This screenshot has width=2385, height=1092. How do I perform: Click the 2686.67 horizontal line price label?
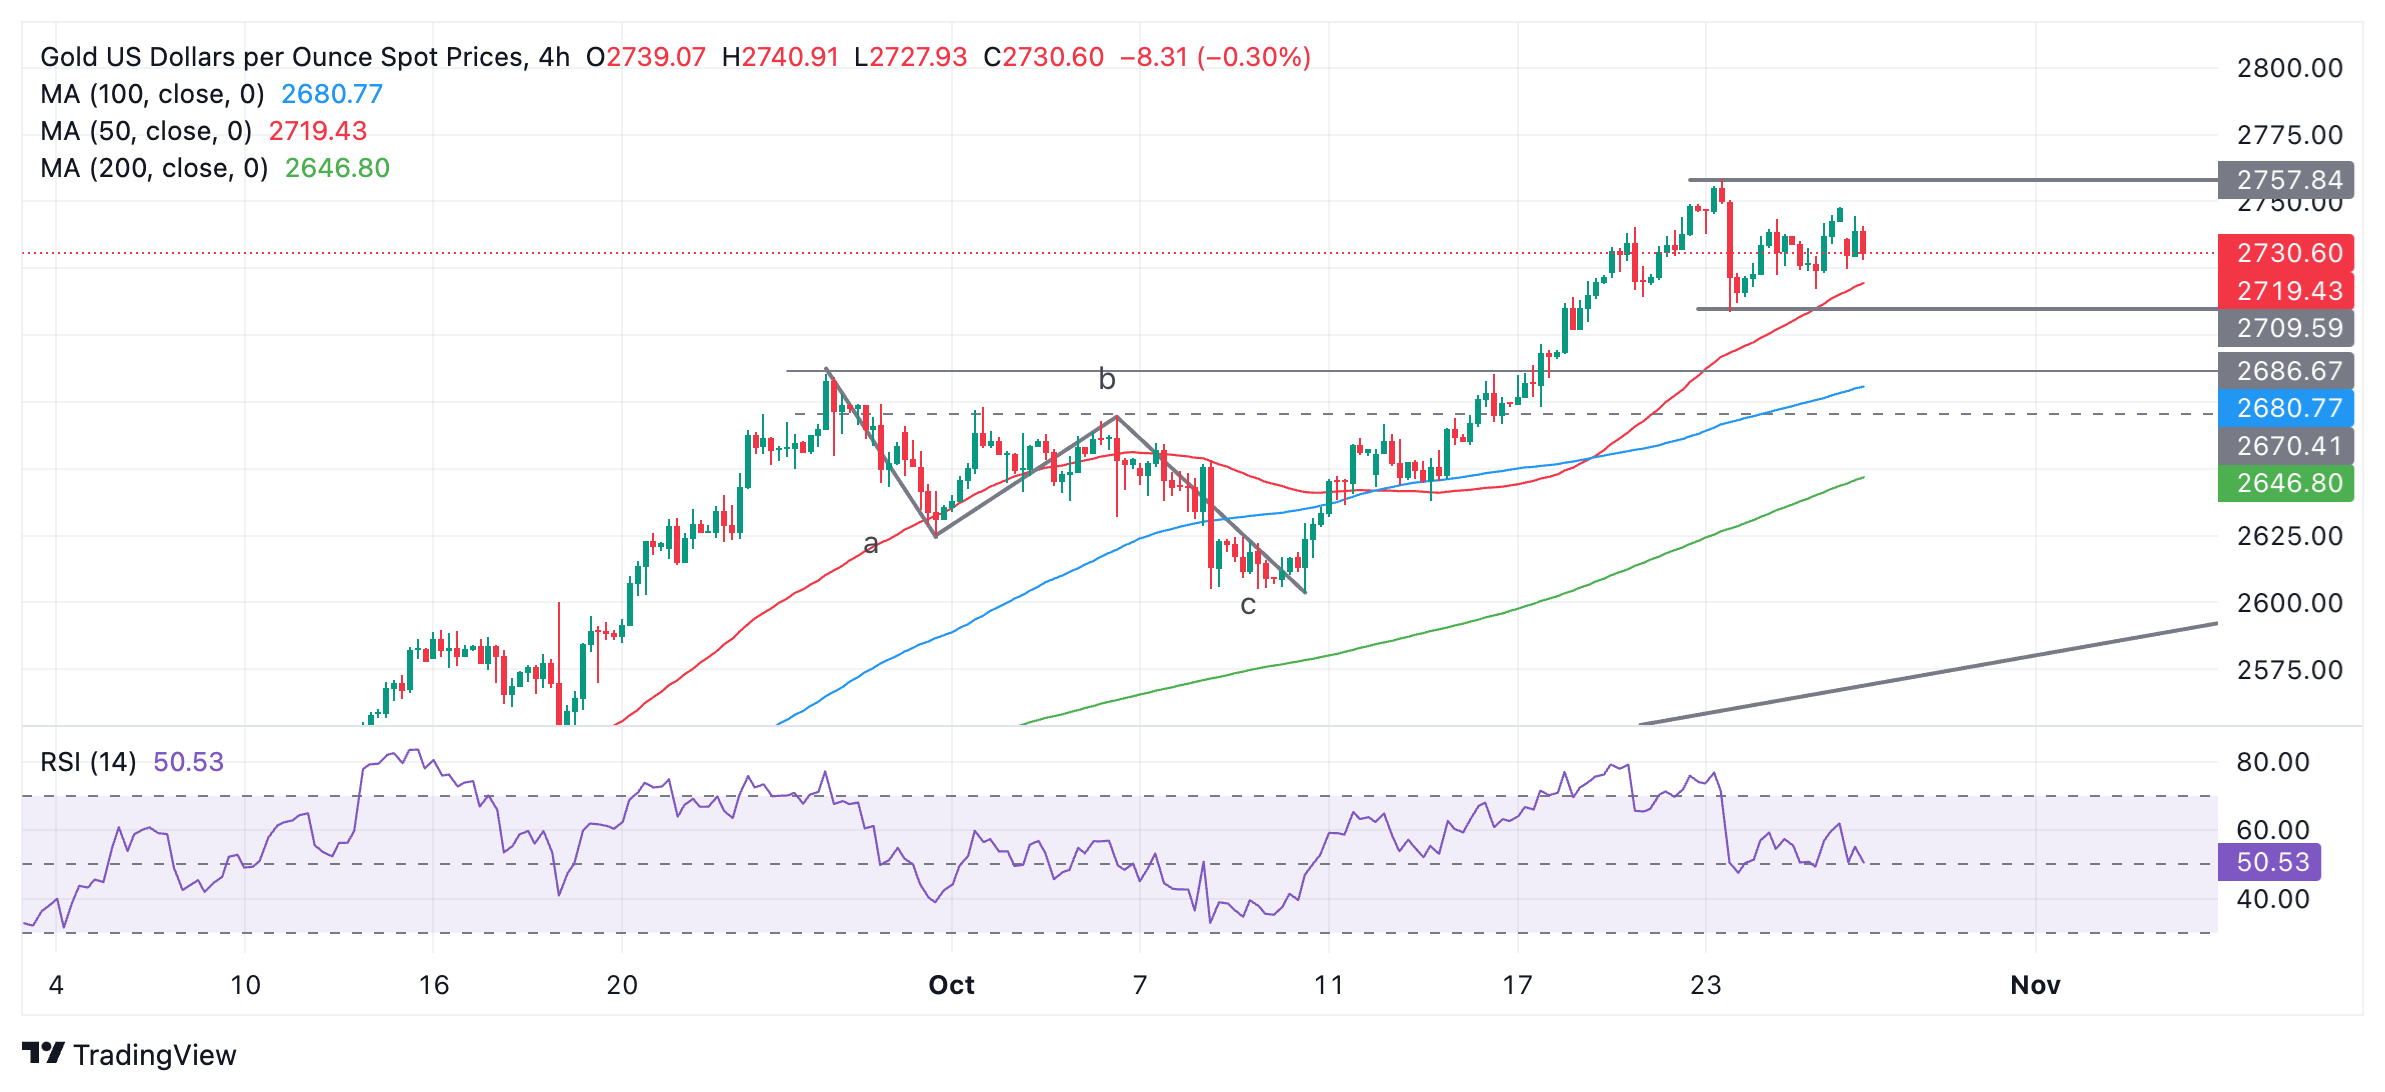2287,371
